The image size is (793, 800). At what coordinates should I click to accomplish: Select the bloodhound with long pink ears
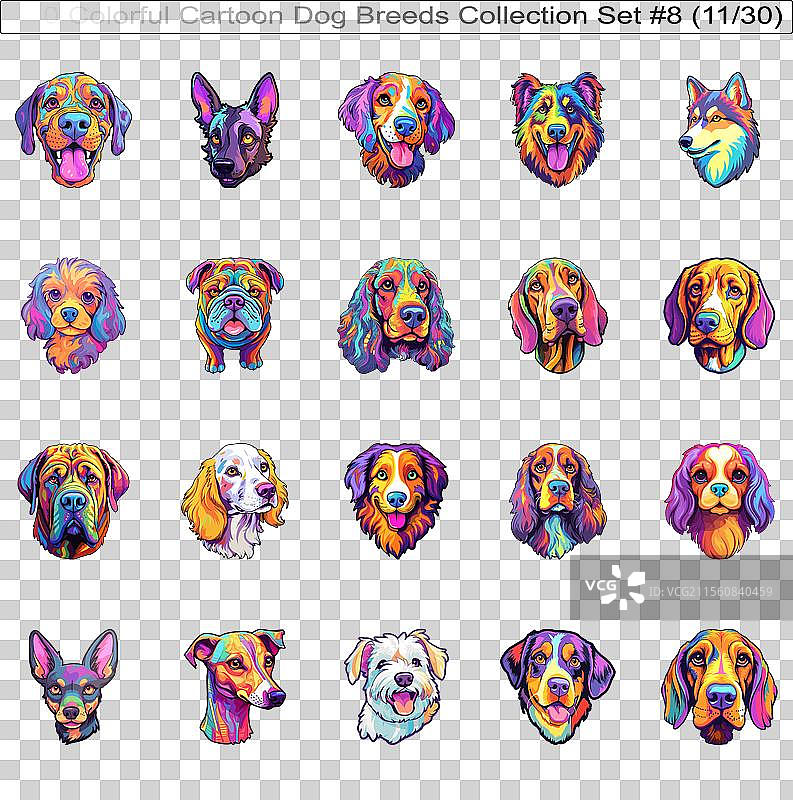pyautogui.click(x=558, y=314)
